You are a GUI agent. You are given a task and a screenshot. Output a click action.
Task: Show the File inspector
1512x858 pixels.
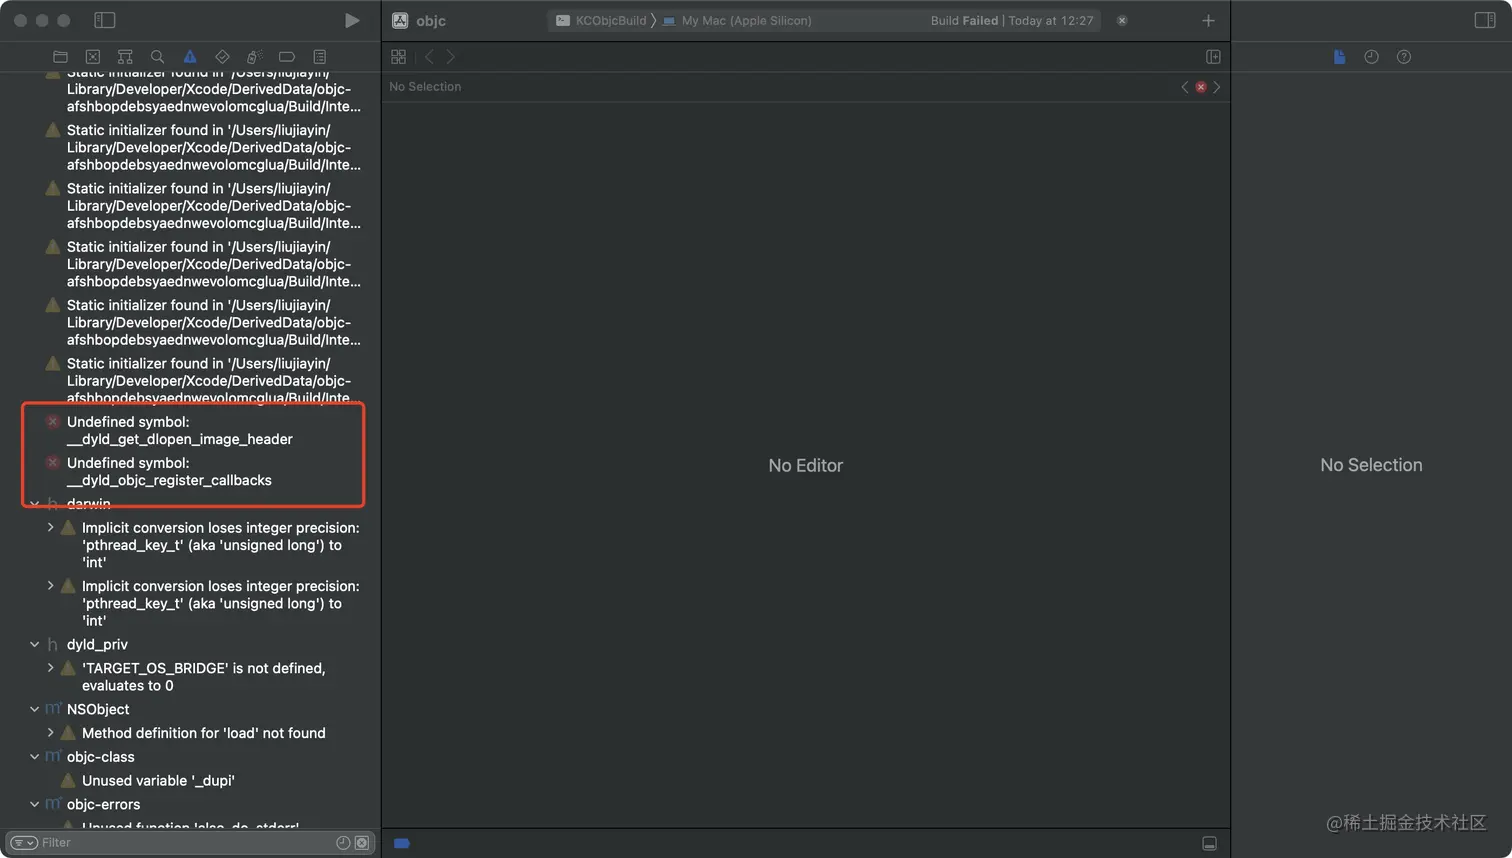(x=1339, y=57)
